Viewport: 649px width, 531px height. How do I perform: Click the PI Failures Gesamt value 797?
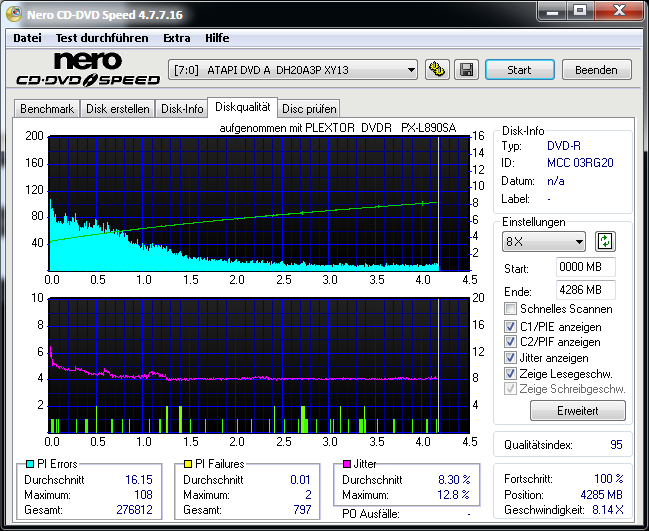coord(302,509)
